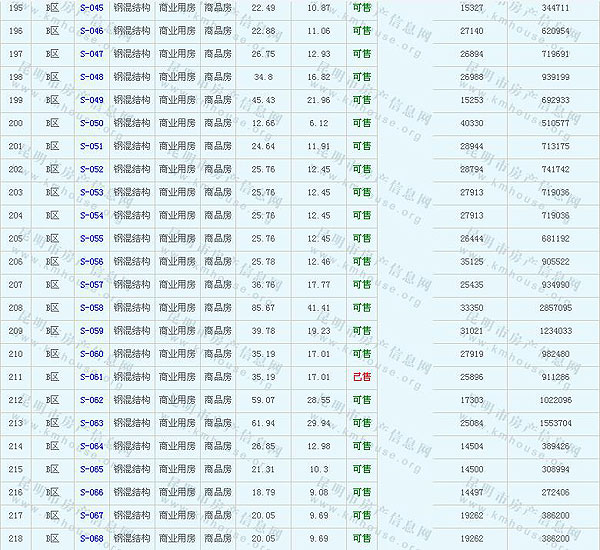This screenshot has width=600, height=550.
Task: Open unit S-054 link
Action: pos(91,215)
